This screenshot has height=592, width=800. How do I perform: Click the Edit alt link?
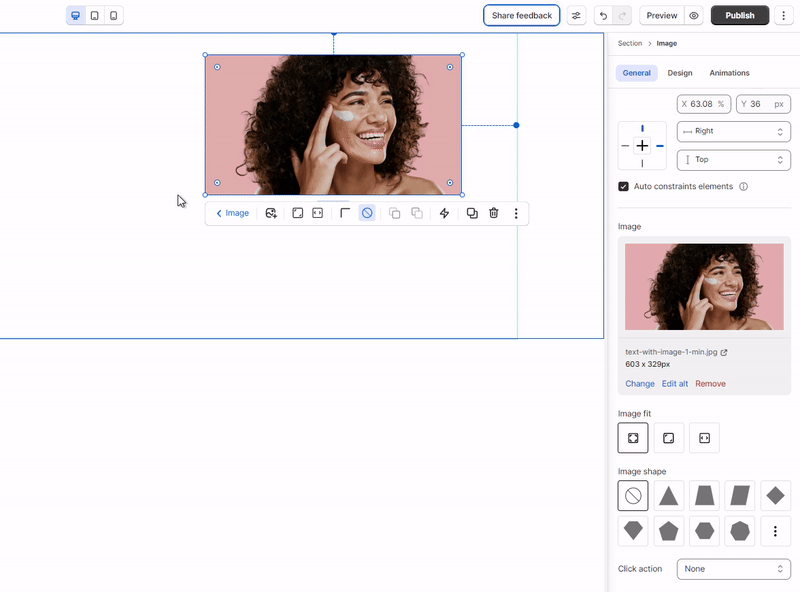tap(675, 384)
